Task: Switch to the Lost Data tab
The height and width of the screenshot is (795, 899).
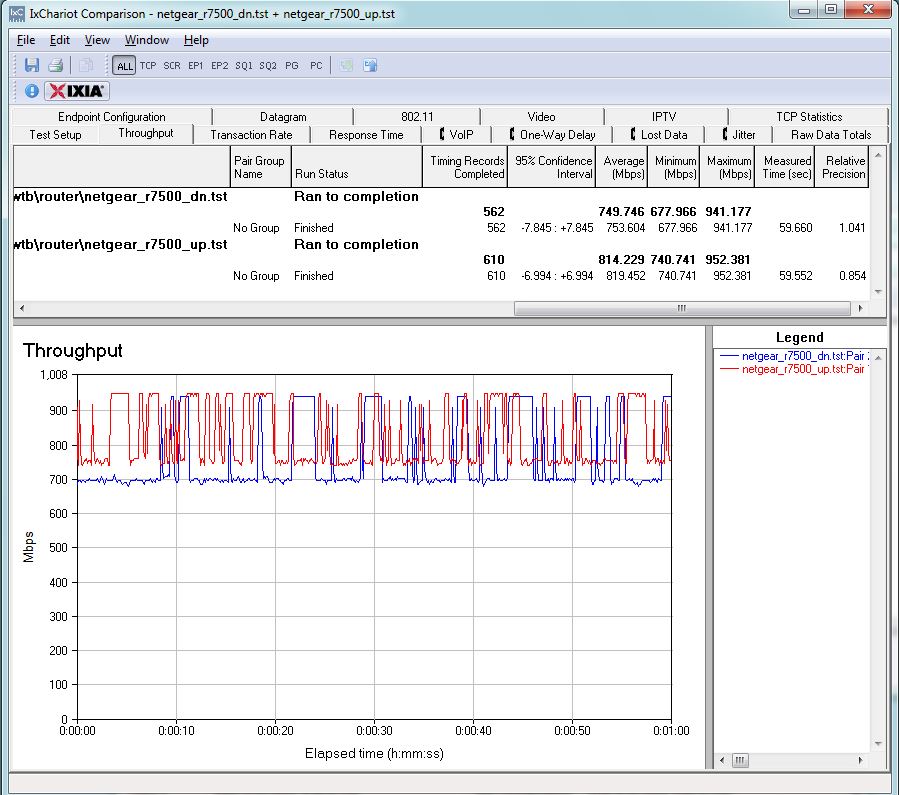Action: tap(658, 135)
